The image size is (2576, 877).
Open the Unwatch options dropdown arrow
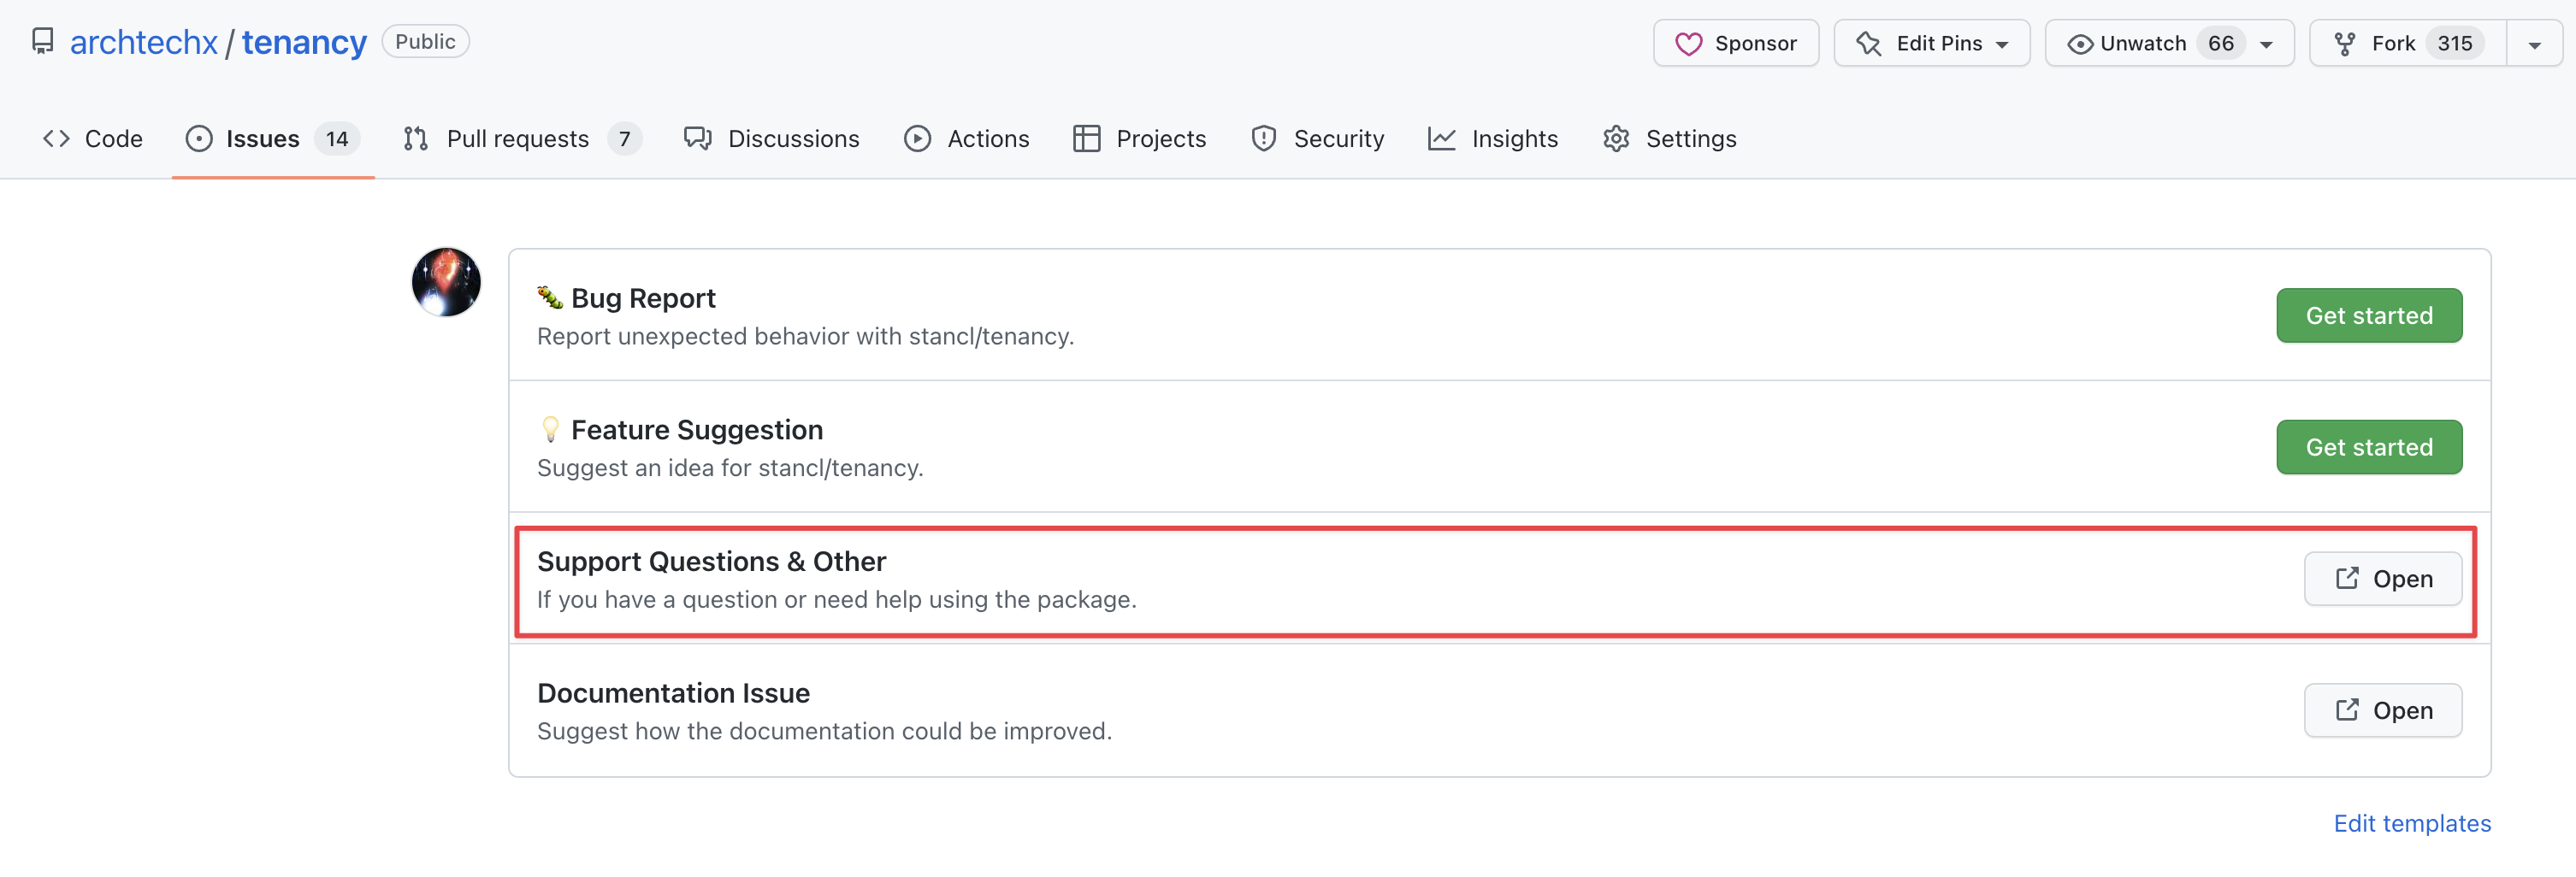pos(2266,43)
